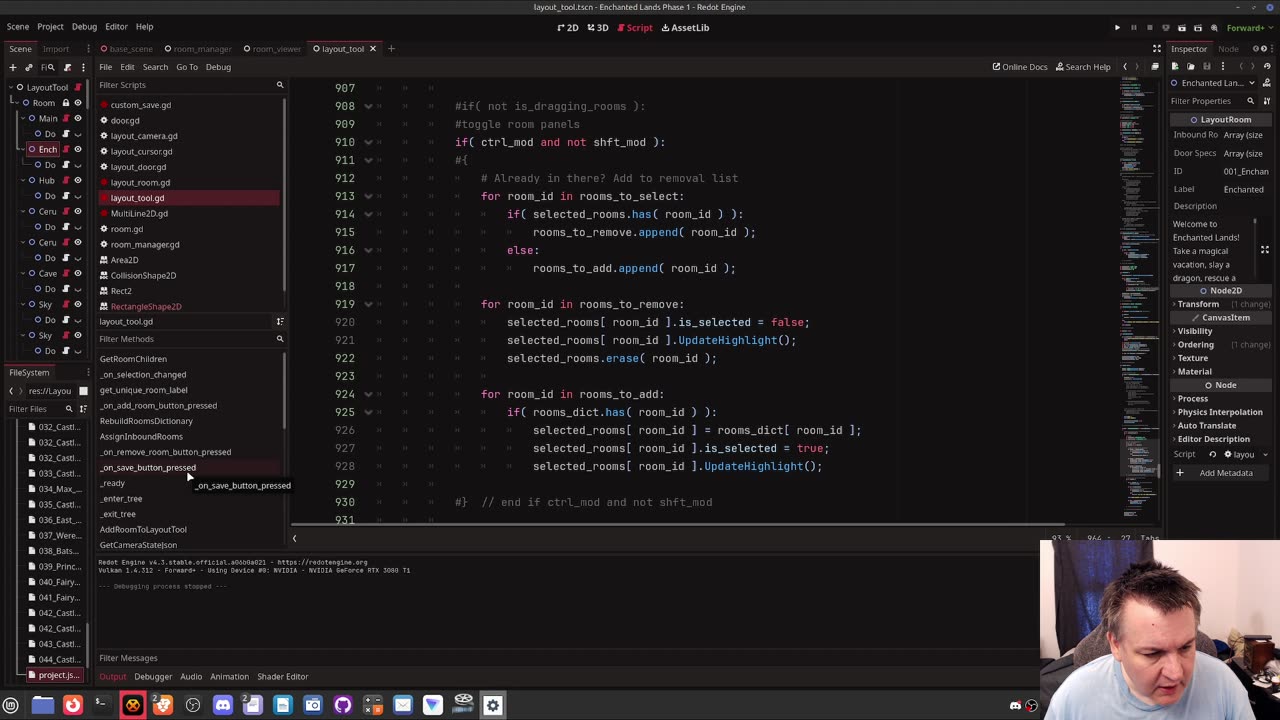Click the distraction-free mode expand icon
Viewport: 1280px width, 720px height.
point(1157,49)
